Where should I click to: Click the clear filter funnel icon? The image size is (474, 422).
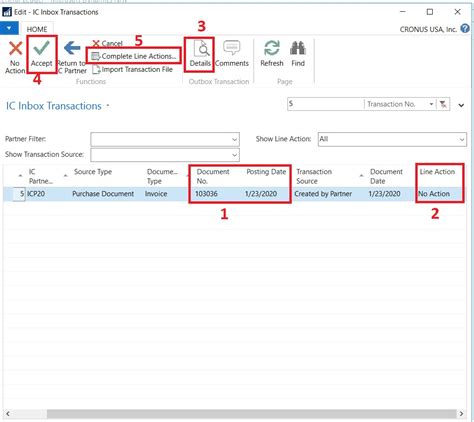443,104
